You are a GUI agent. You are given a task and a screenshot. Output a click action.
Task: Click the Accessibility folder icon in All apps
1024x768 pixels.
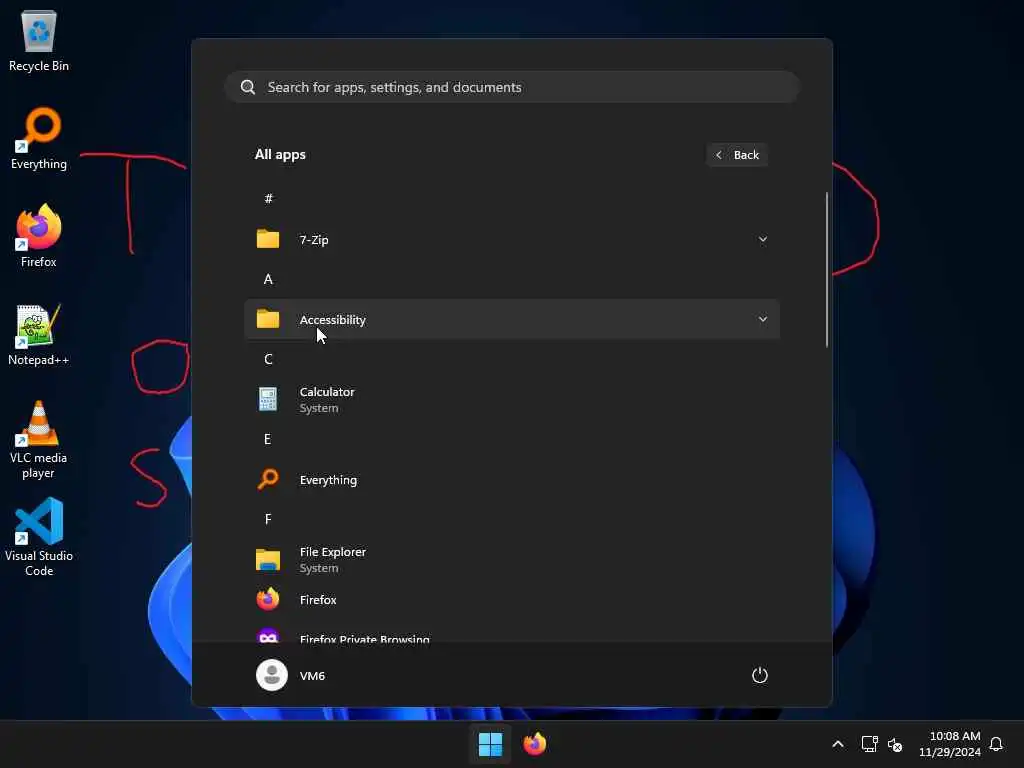(x=268, y=319)
